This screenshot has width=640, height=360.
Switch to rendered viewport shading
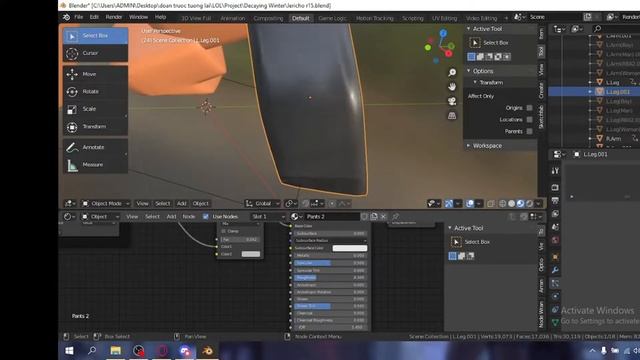click(x=529, y=203)
